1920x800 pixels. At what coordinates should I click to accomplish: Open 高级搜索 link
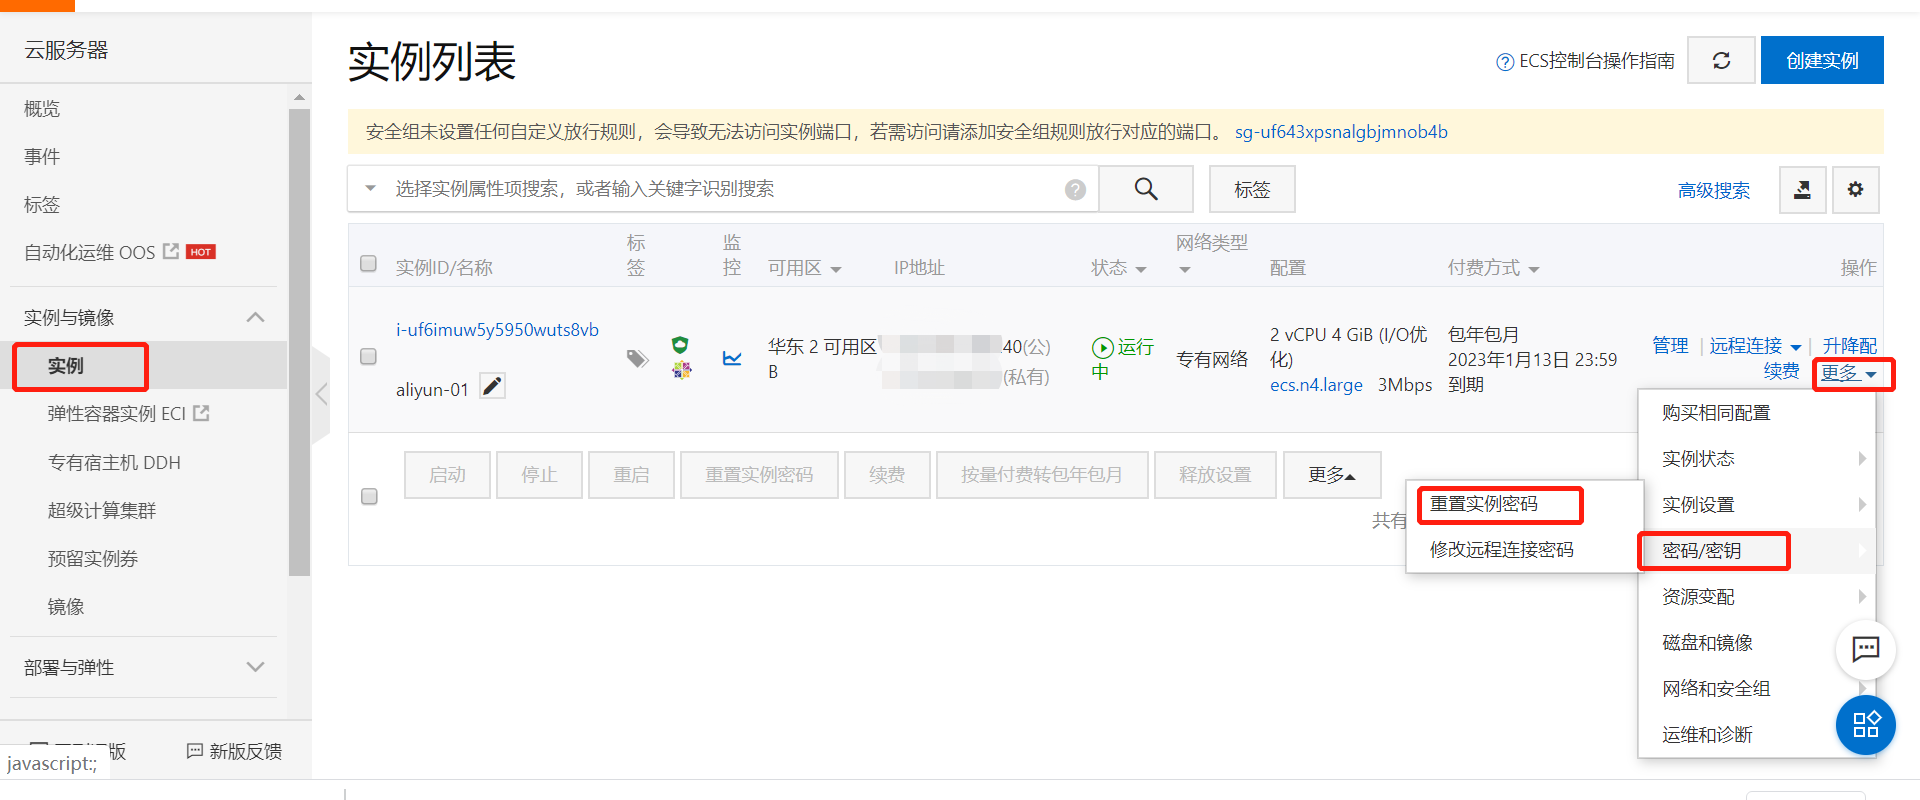pyautogui.click(x=1714, y=191)
